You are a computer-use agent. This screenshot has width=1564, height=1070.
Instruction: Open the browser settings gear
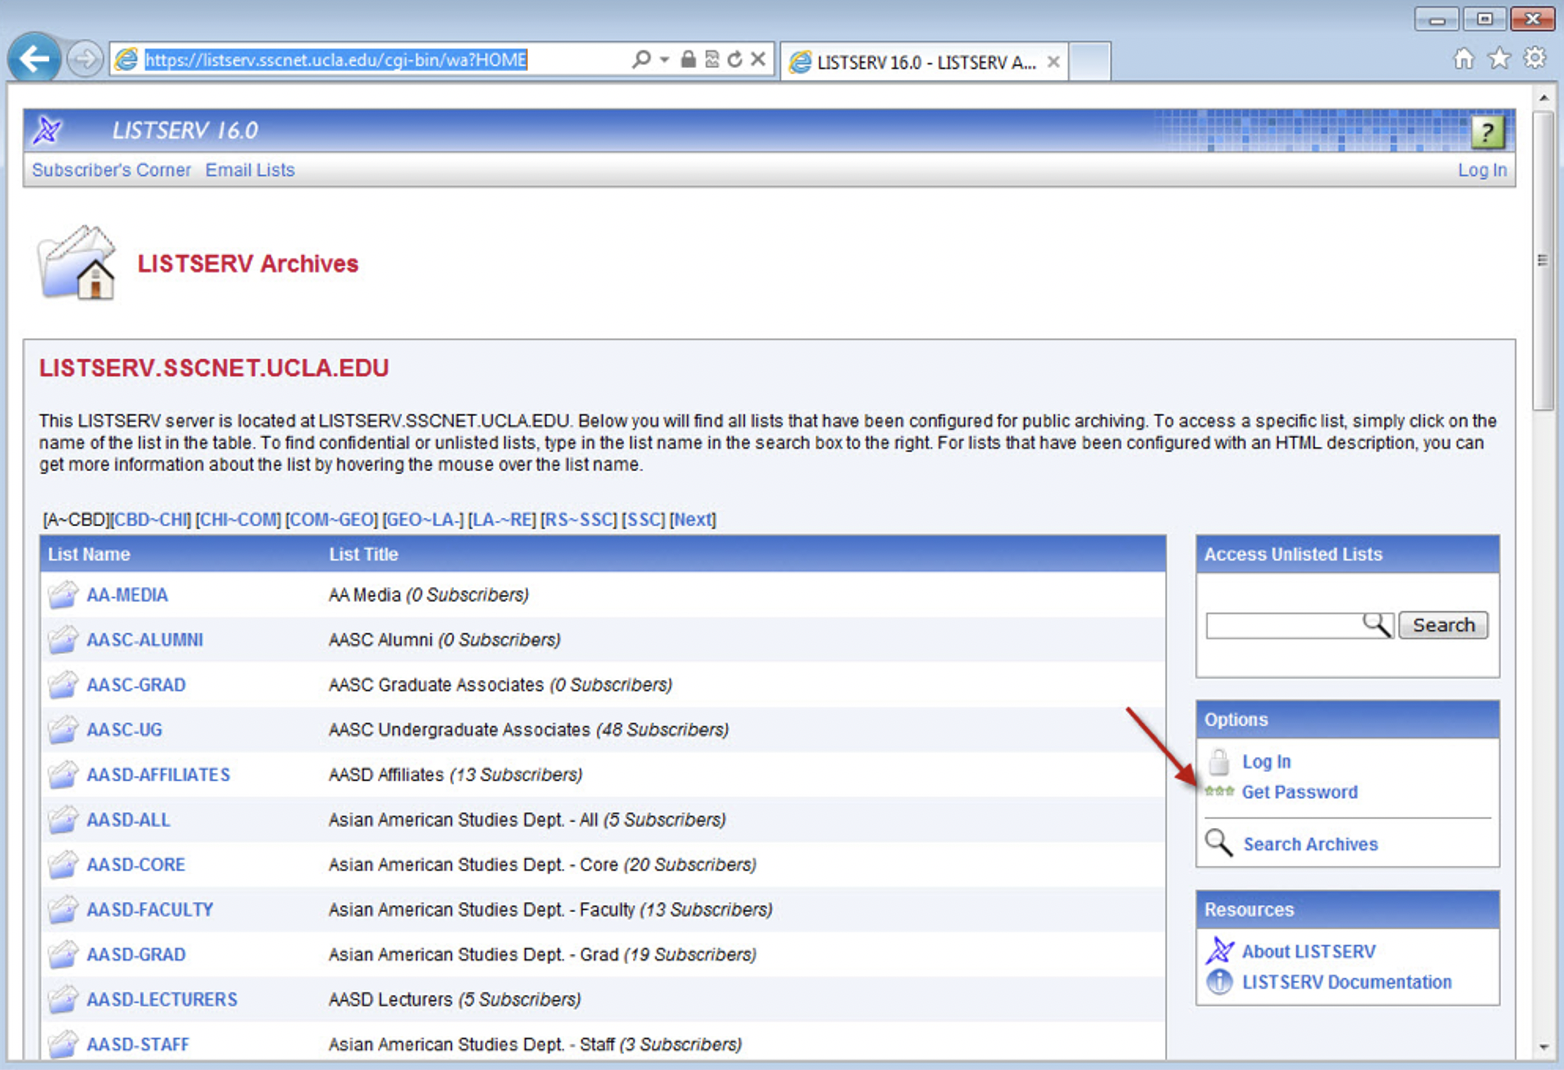coord(1534,59)
